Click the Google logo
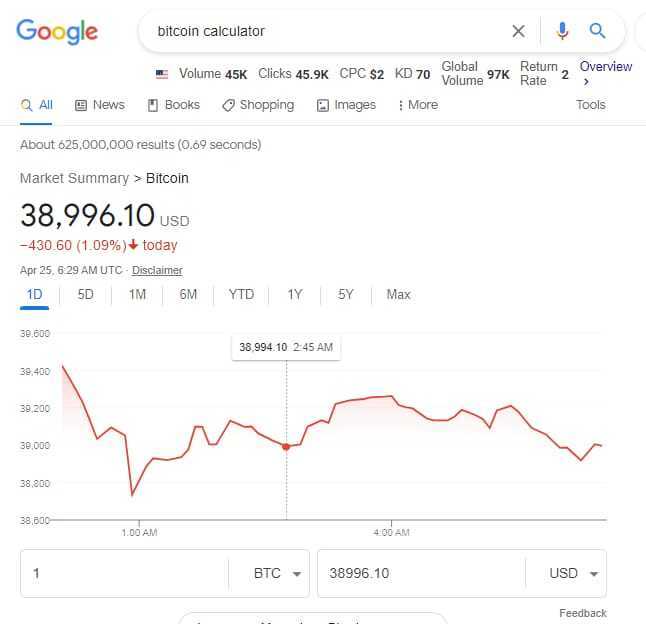646x624 pixels. tap(57, 32)
